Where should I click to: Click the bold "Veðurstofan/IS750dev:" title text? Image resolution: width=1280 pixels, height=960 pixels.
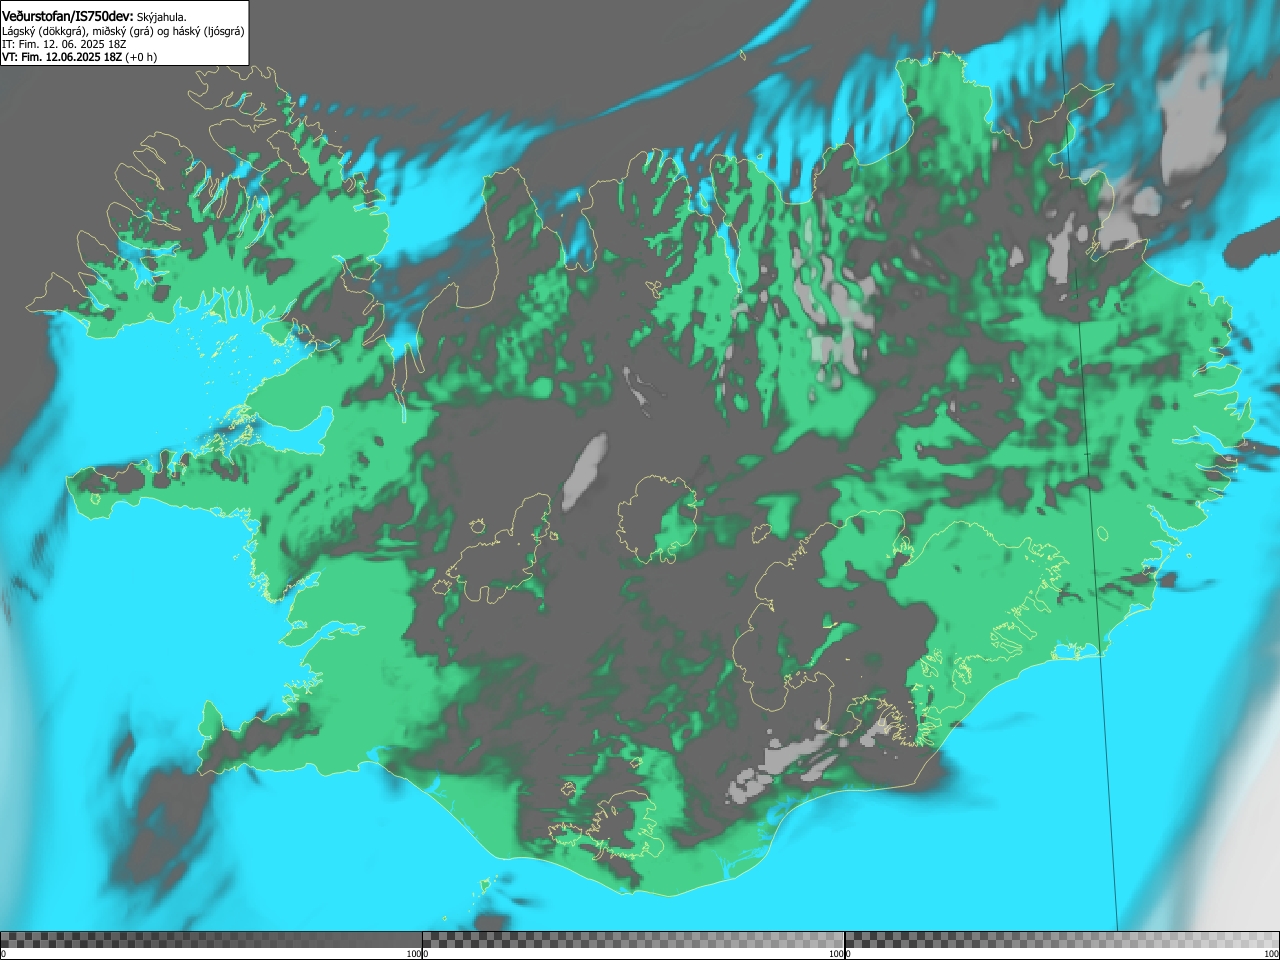(68, 17)
